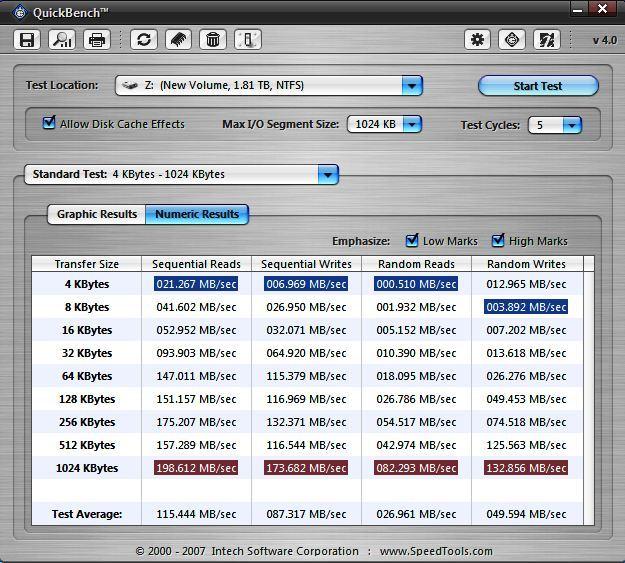Open the Test Location drive dropdown

click(x=411, y=86)
